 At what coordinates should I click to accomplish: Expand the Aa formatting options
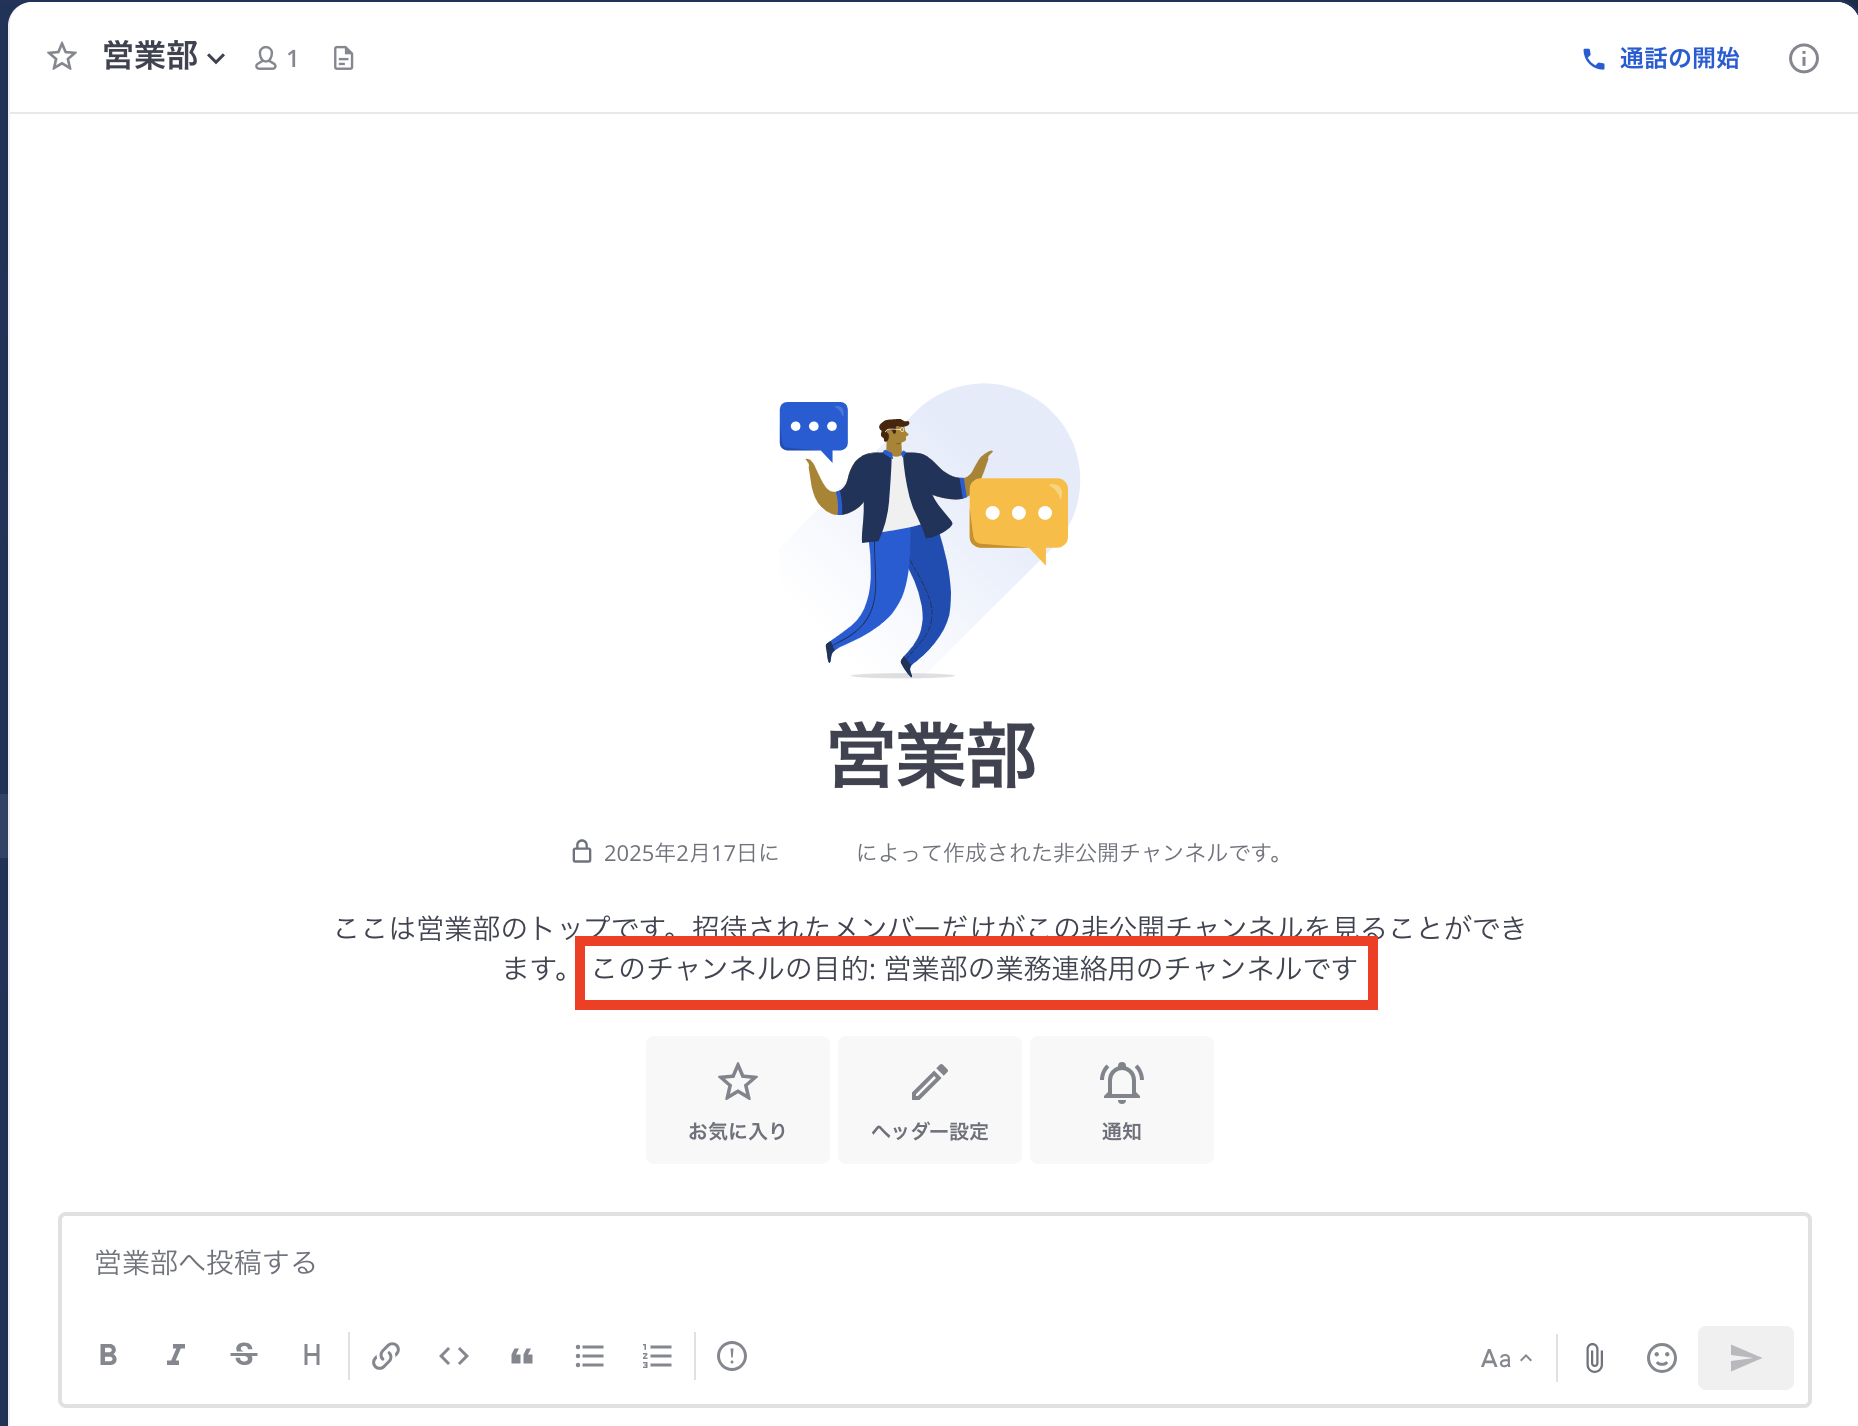tap(1506, 1358)
